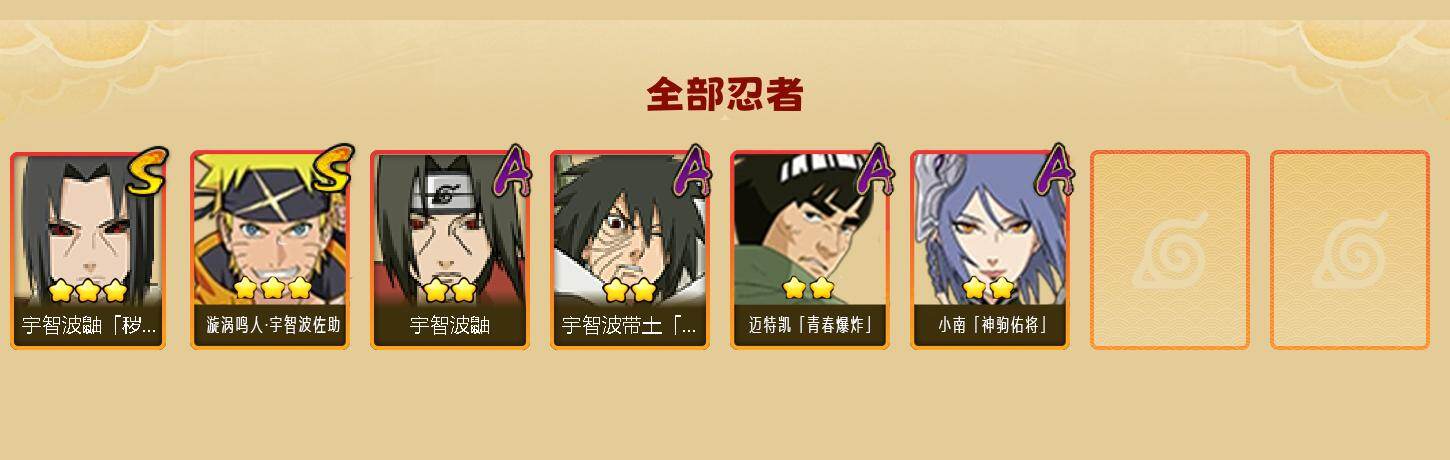Click the S rank badge on Naruto card
The image size is (1450, 460).
coord(332,170)
